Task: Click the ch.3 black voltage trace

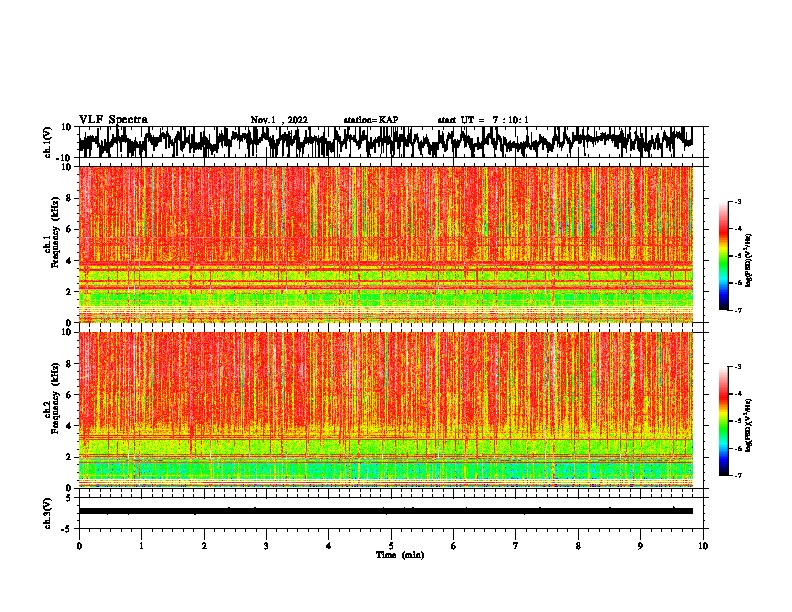Action: coord(386,511)
